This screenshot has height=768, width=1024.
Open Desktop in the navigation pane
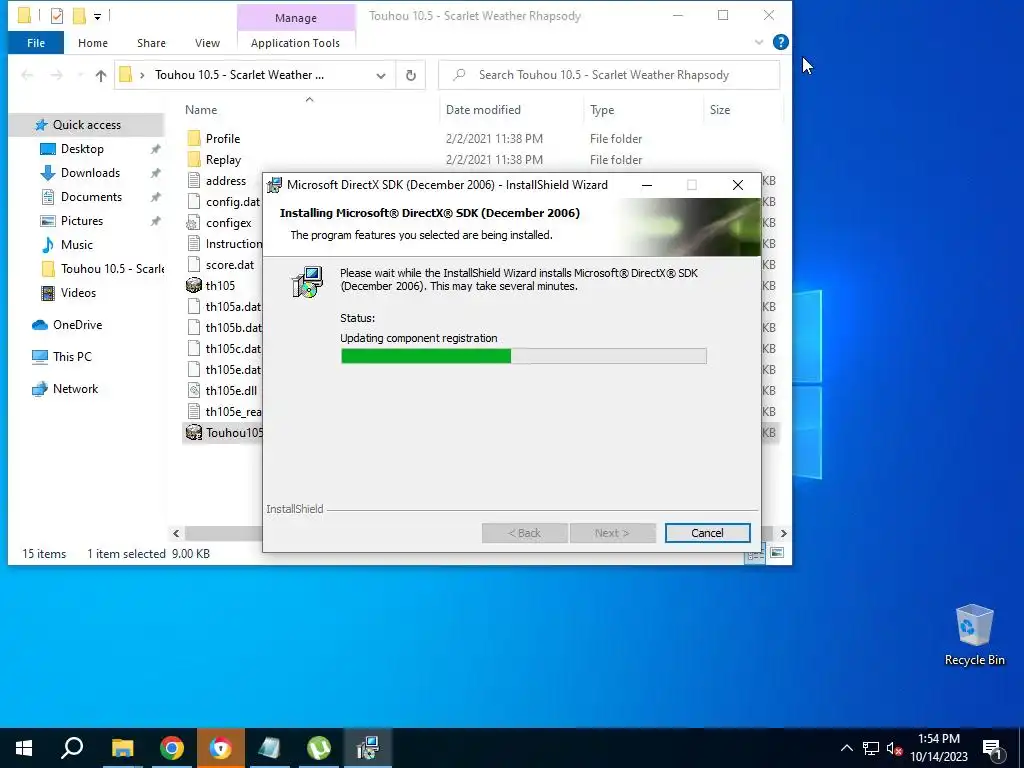coord(82,149)
